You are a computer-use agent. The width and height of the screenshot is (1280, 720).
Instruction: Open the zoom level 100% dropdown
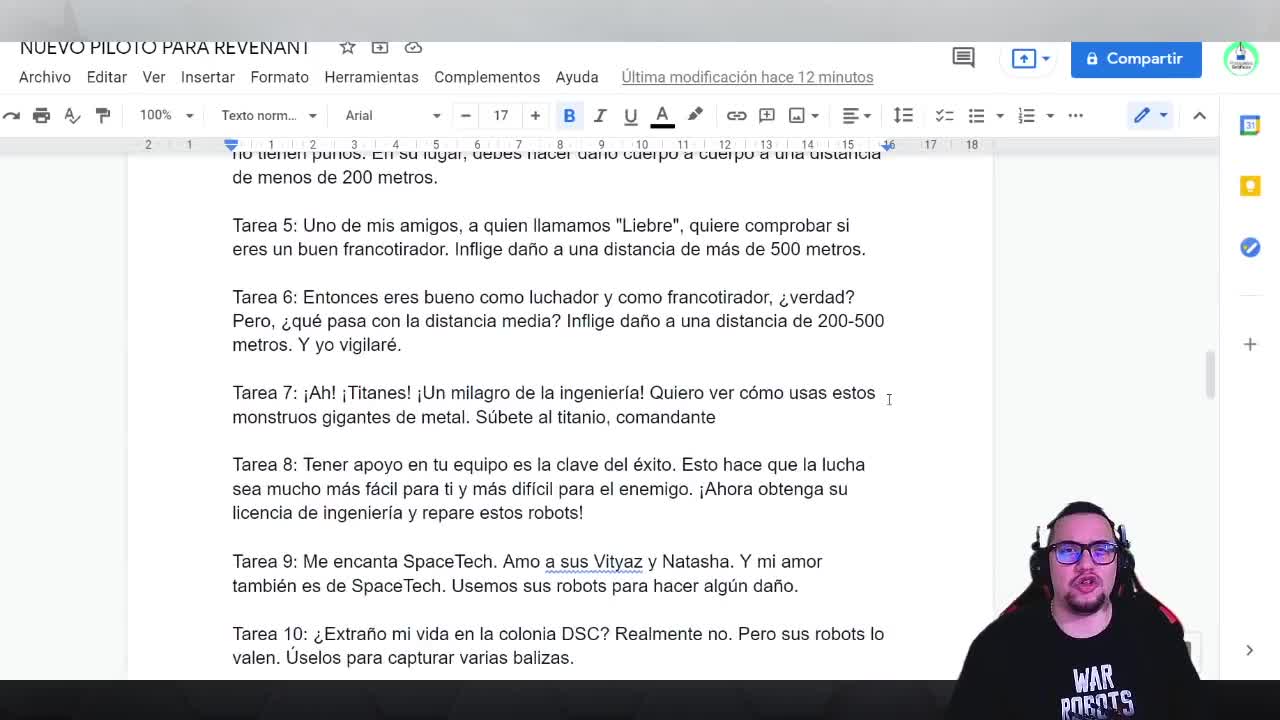166,116
